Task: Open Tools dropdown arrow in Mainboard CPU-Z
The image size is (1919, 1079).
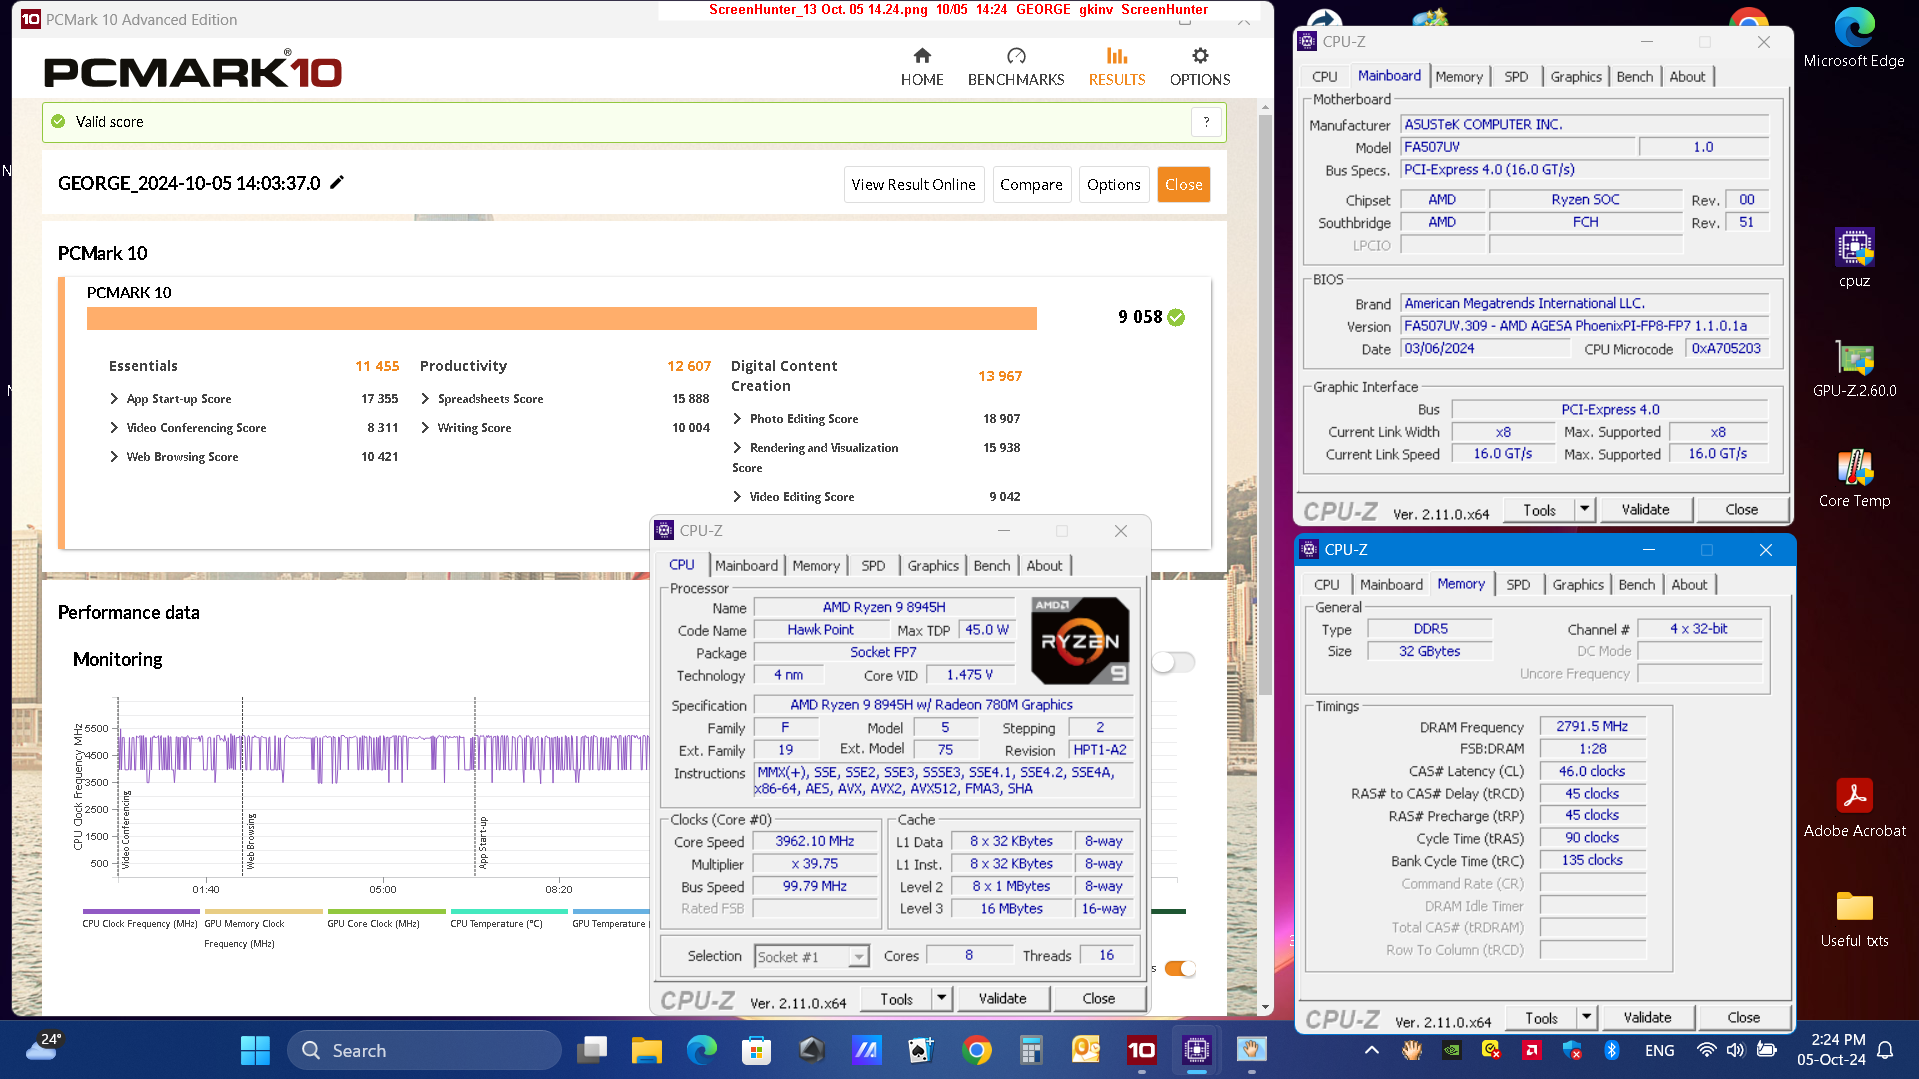Action: point(1584,509)
